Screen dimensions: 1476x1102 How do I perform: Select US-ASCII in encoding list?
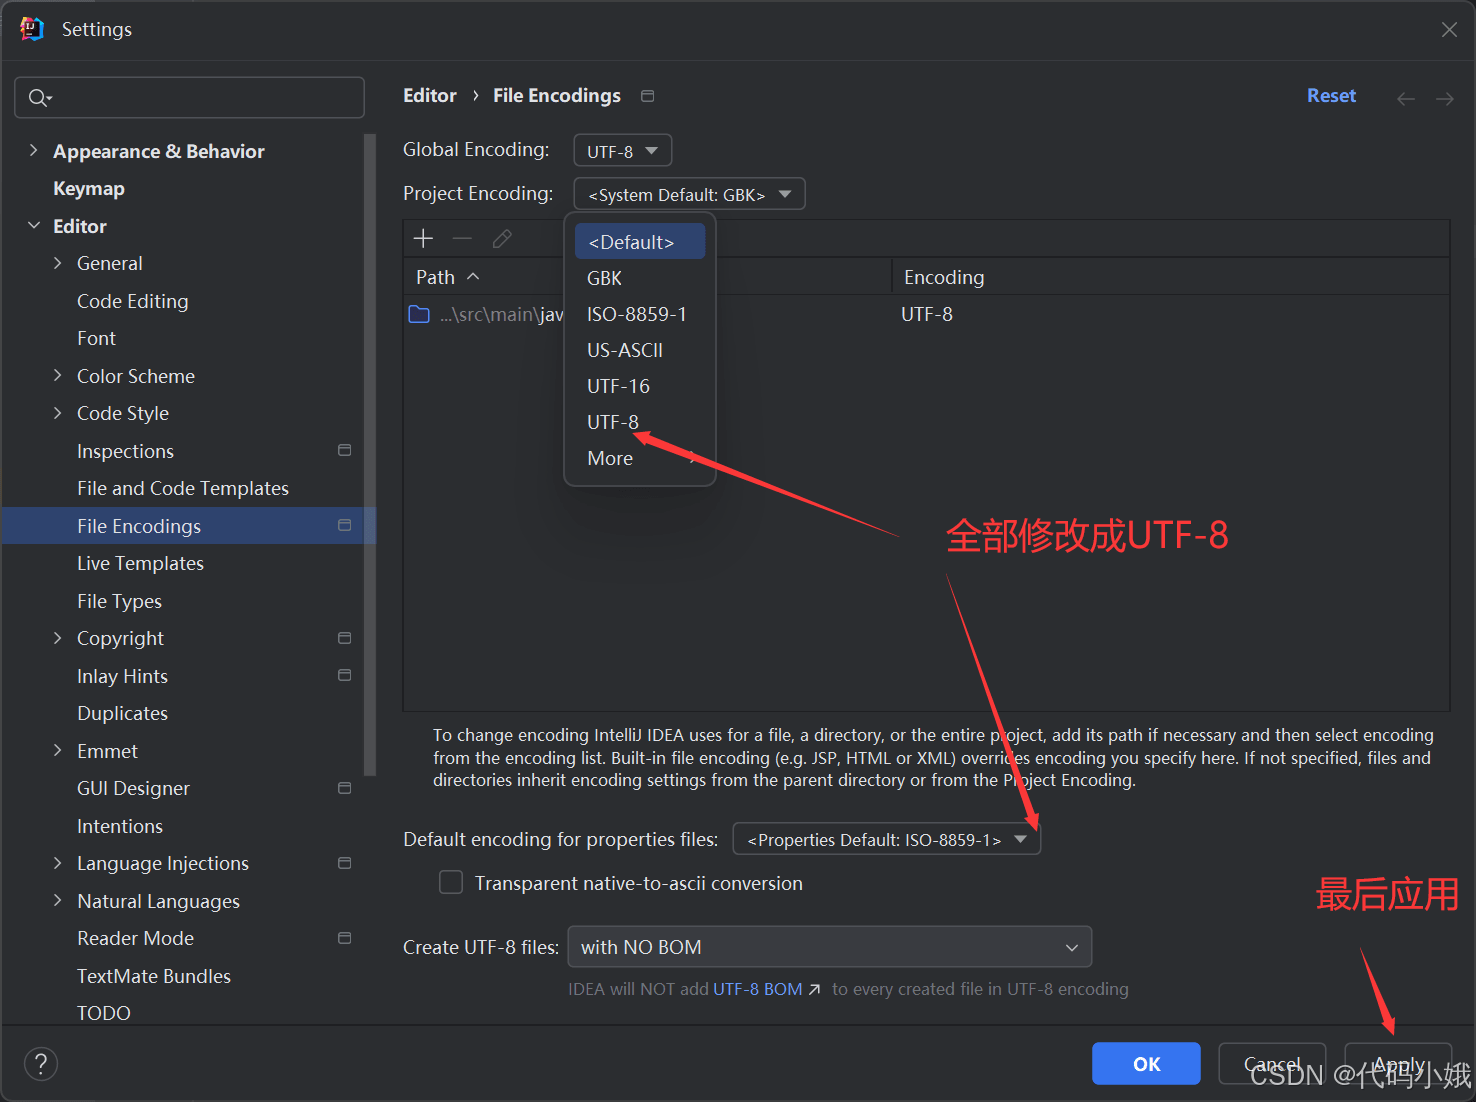coord(640,350)
